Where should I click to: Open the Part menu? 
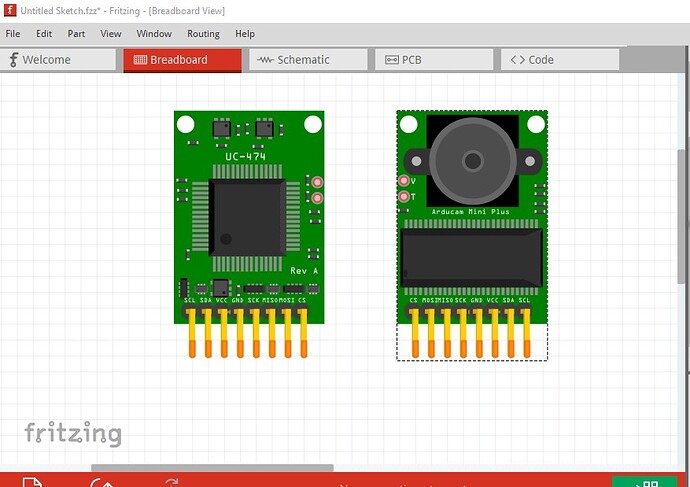click(76, 34)
